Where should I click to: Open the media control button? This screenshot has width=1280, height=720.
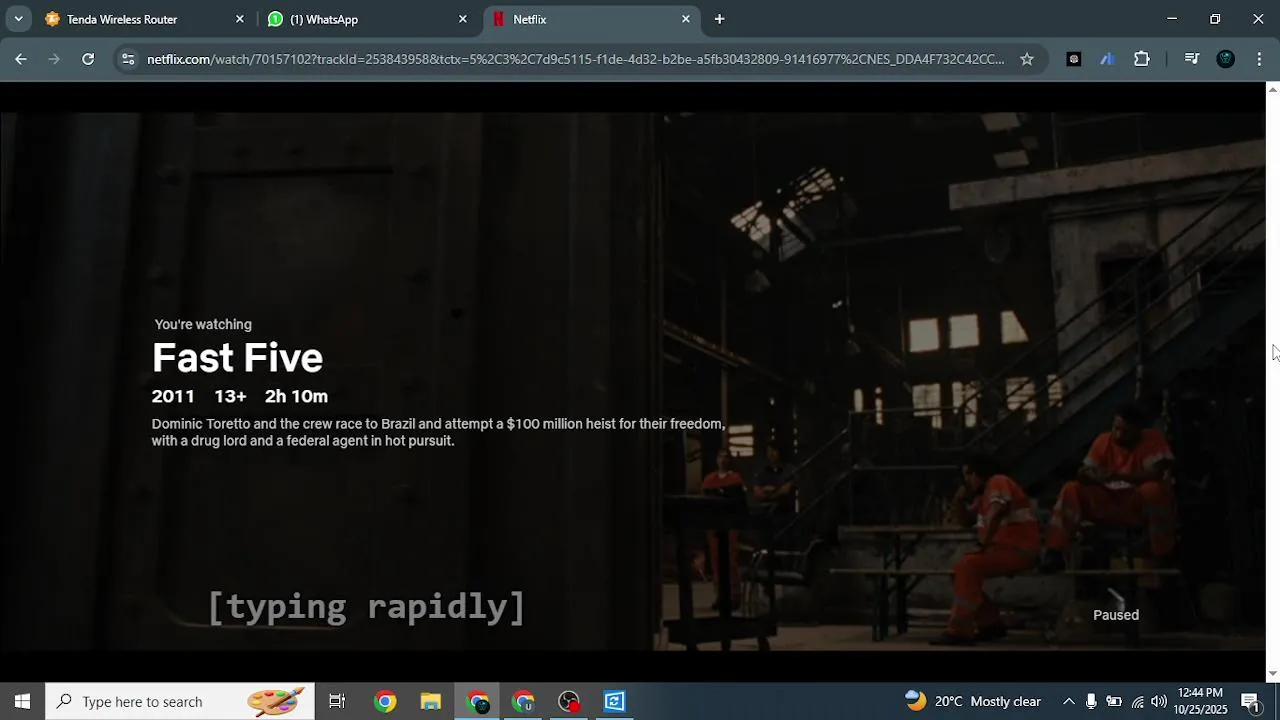pyautogui.click(x=1191, y=59)
